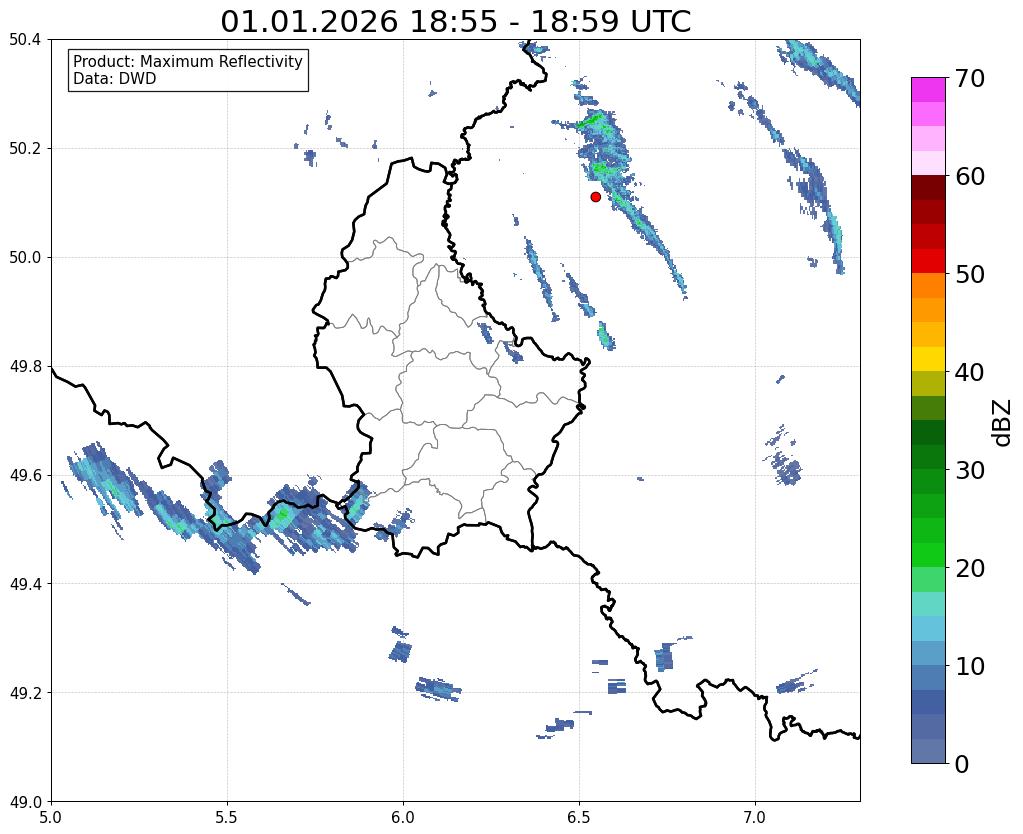Pick the magenta top colorbar swatch

tap(928, 90)
